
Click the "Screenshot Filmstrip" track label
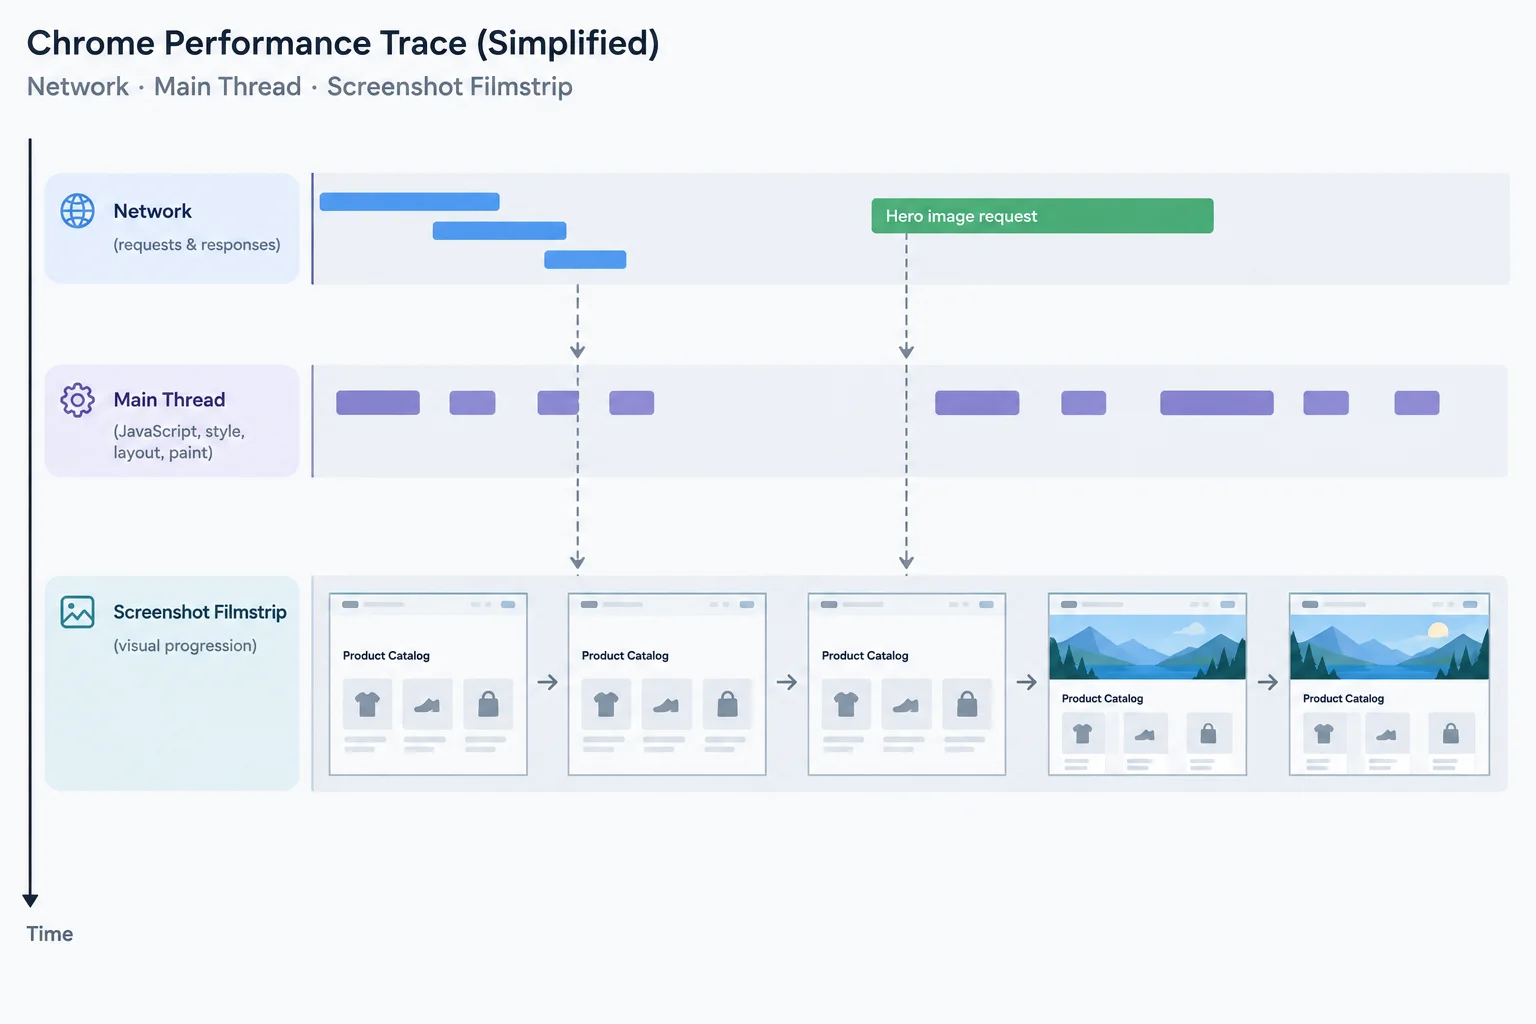tap(200, 612)
